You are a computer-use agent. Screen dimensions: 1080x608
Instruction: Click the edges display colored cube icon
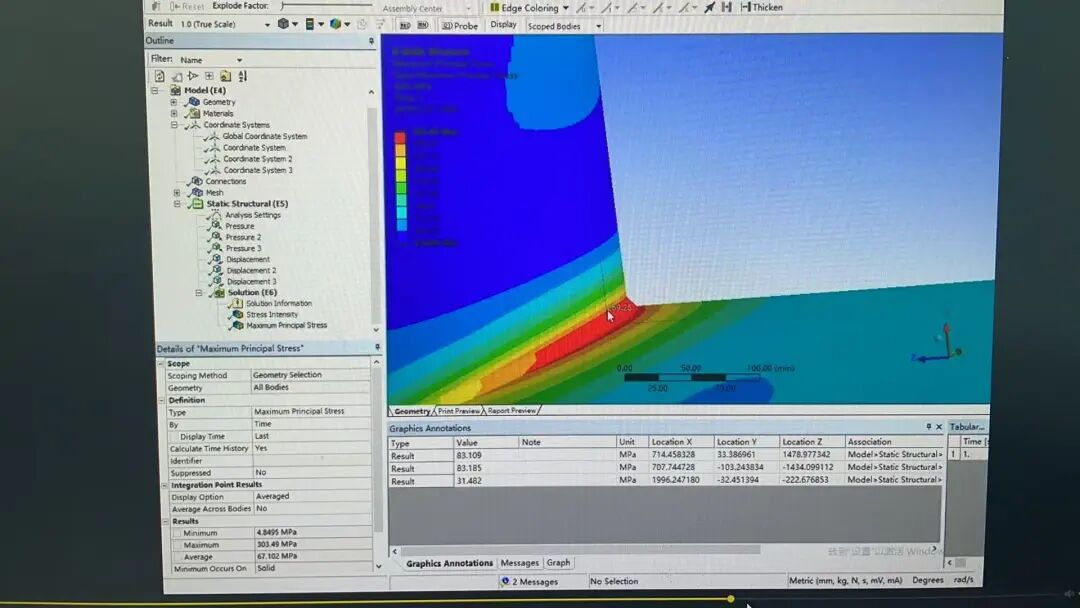point(335,24)
